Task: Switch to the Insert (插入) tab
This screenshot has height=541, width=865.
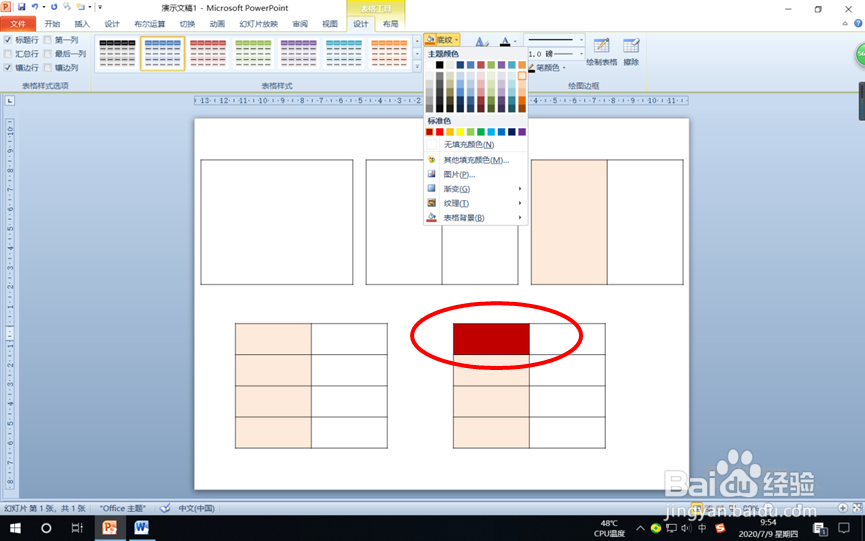Action: (x=82, y=24)
